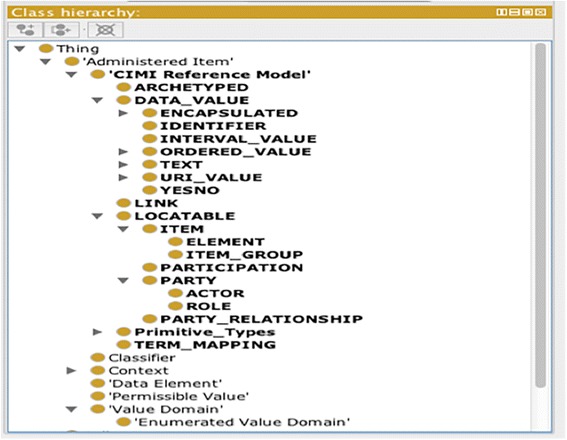Select the 'Administered Item' class
The width and height of the screenshot is (567, 440).
(x=158, y=61)
